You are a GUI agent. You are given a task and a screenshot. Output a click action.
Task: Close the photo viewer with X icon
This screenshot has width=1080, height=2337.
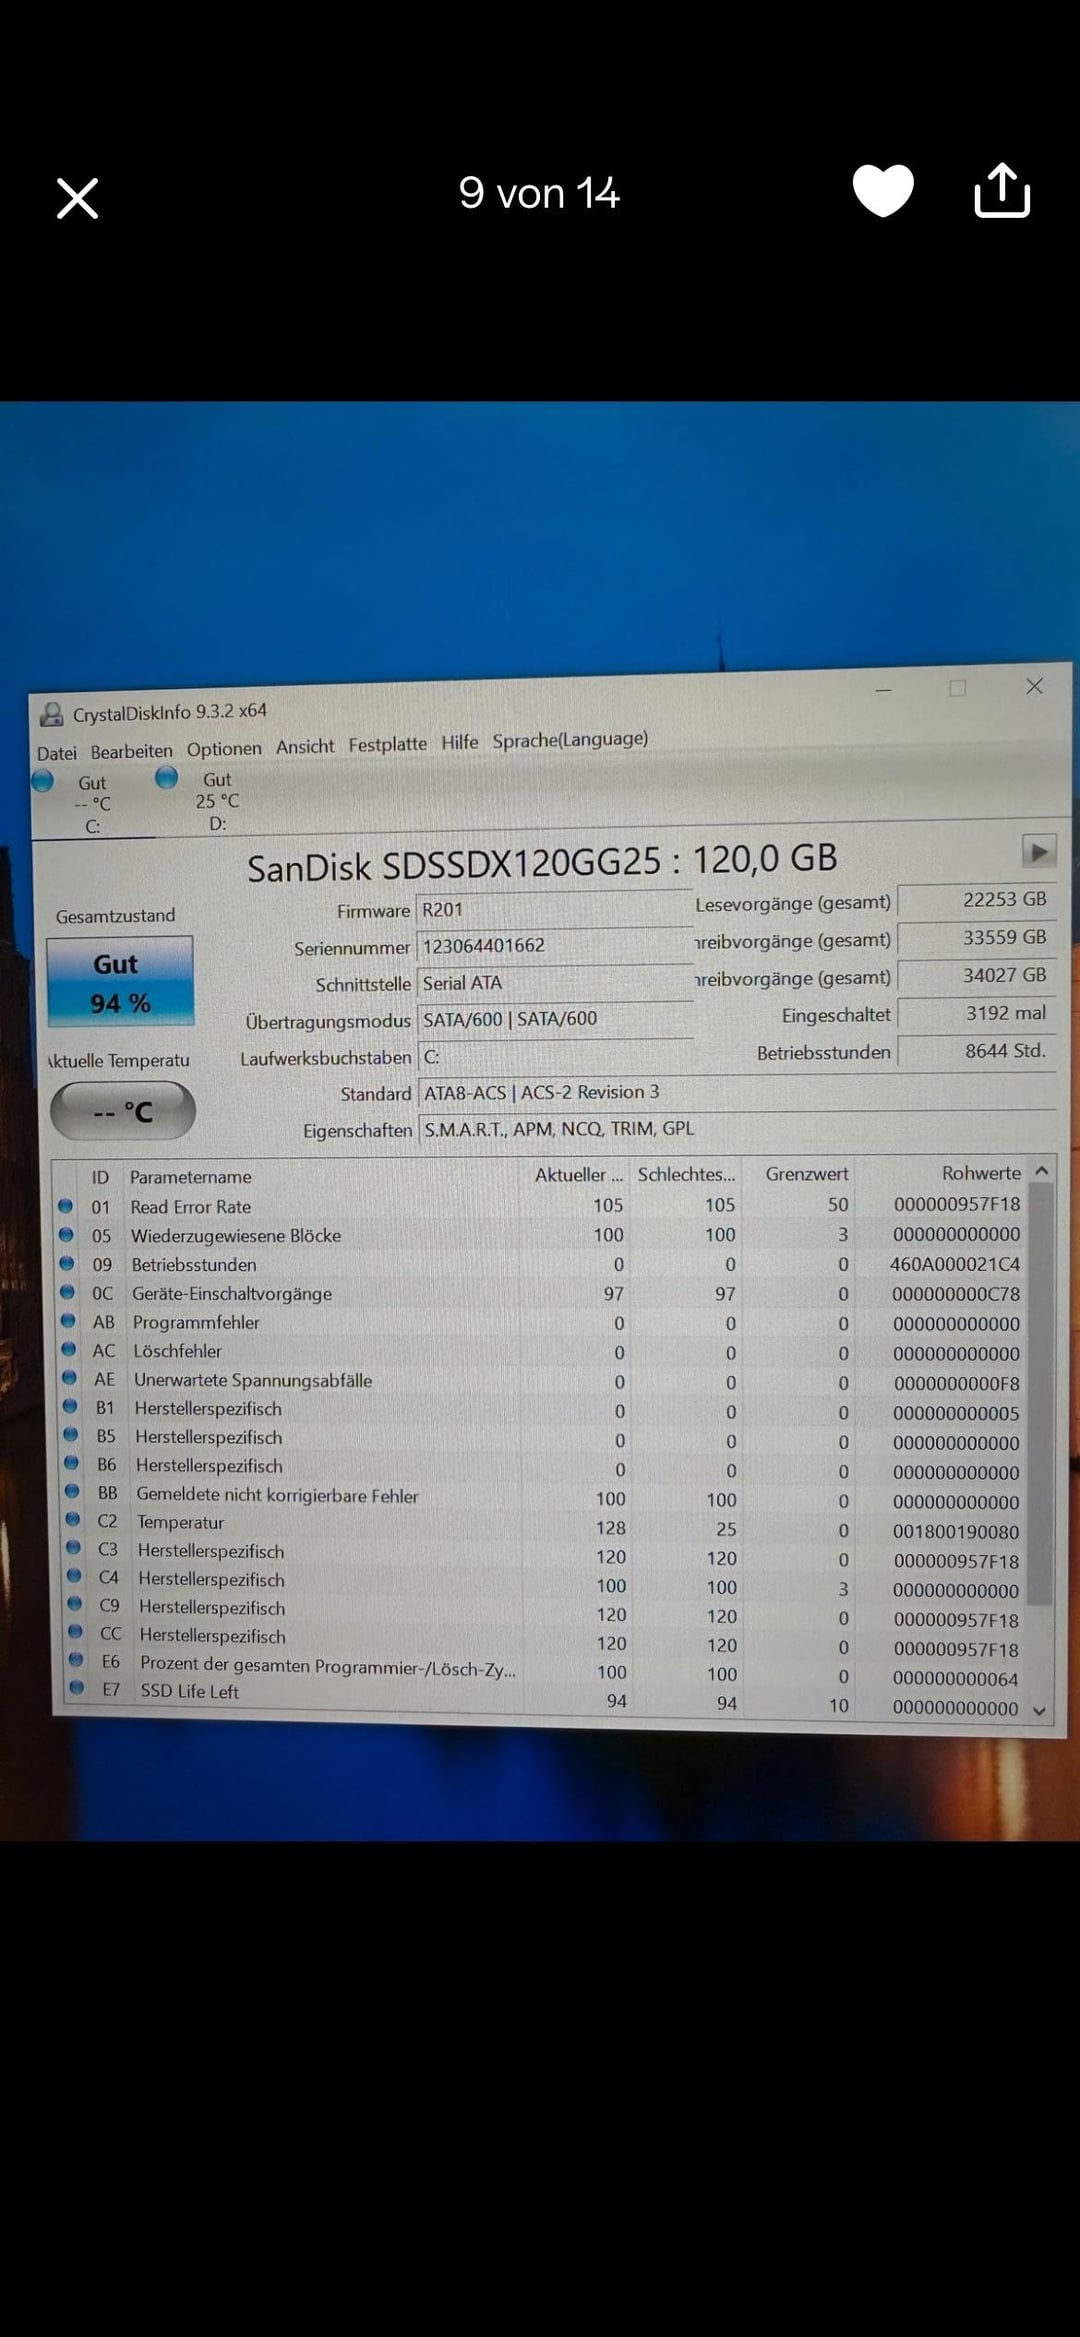coord(77,198)
